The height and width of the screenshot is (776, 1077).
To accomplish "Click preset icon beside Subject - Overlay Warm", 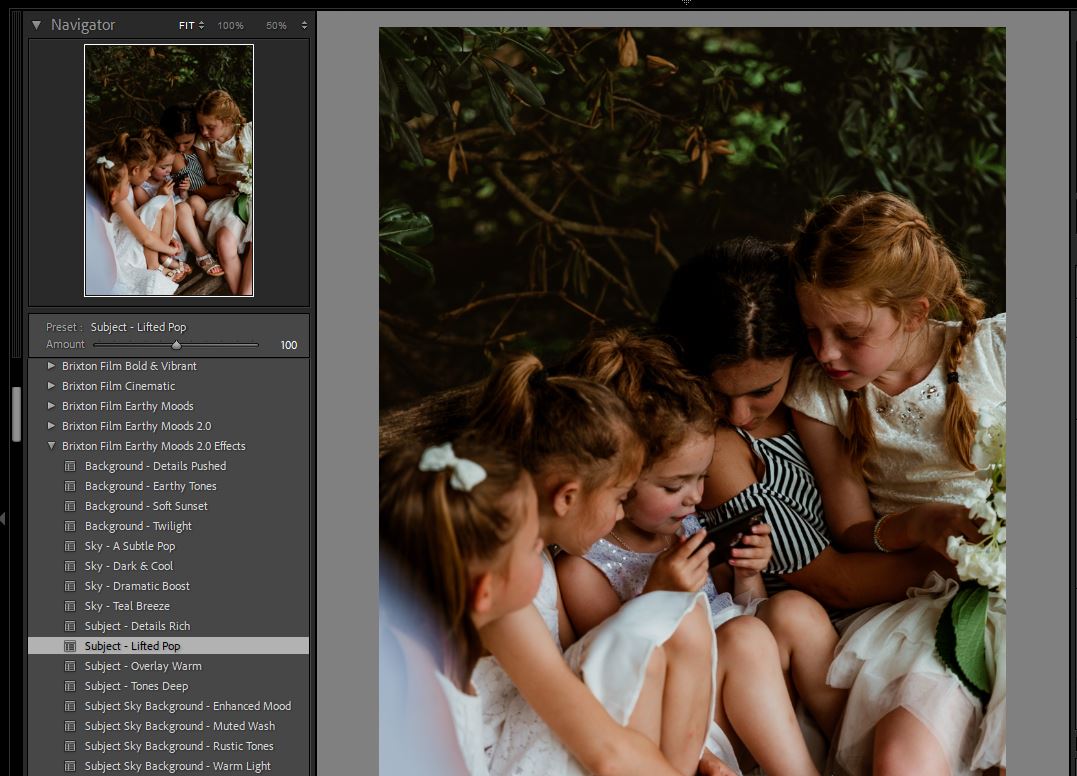I will [x=70, y=666].
